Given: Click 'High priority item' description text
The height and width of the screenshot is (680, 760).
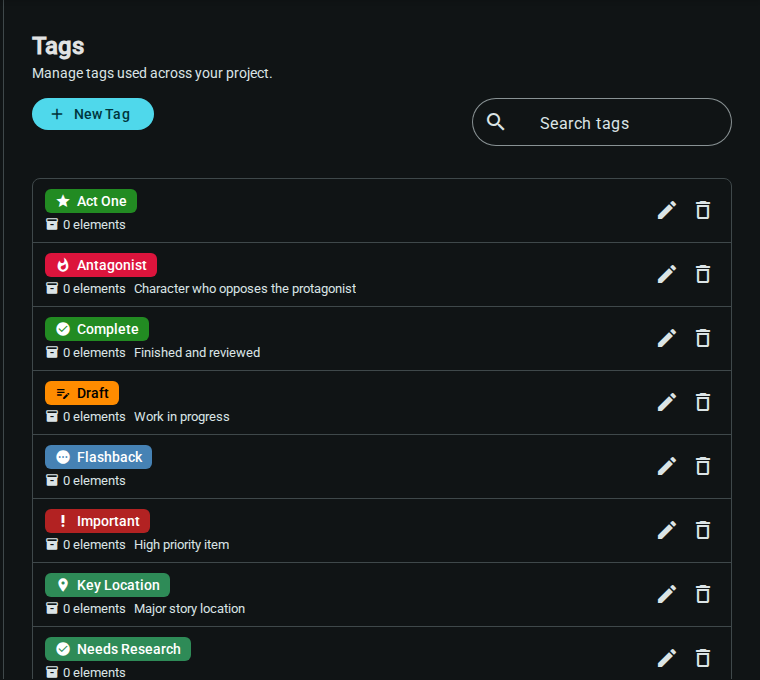Looking at the screenshot, I should click(x=182, y=545).
